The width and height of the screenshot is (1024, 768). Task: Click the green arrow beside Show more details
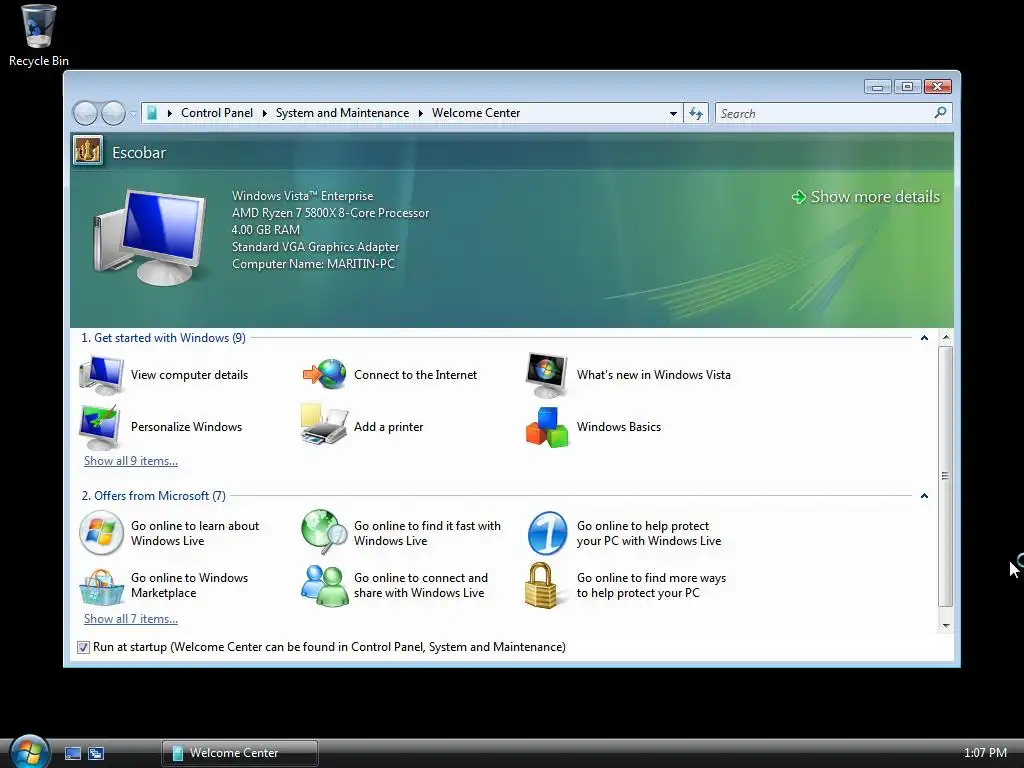pyautogui.click(x=798, y=197)
